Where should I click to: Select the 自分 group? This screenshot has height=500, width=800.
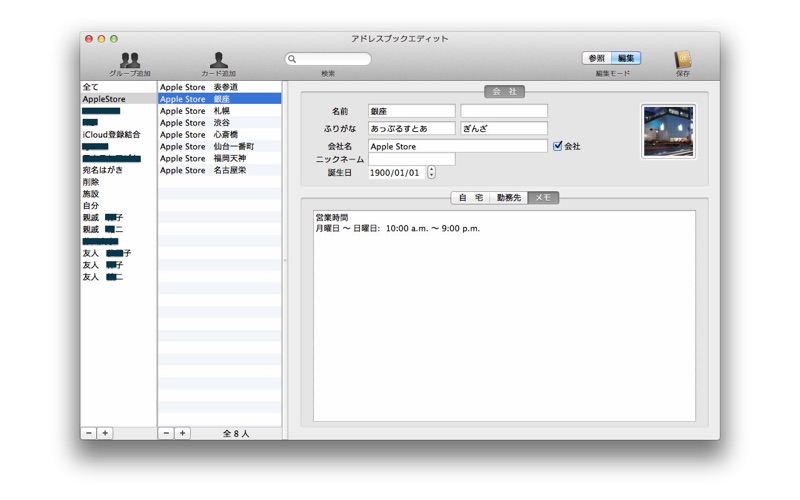(118, 205)
